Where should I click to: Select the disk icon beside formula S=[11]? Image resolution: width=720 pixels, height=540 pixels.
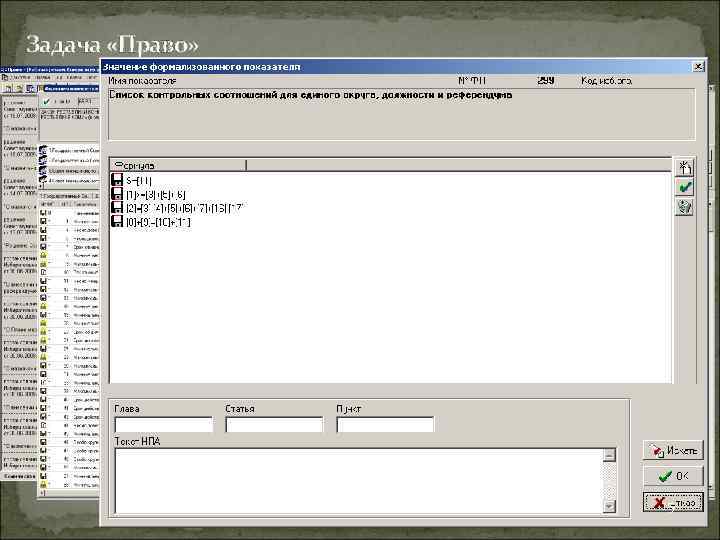[x=117, y=180]
